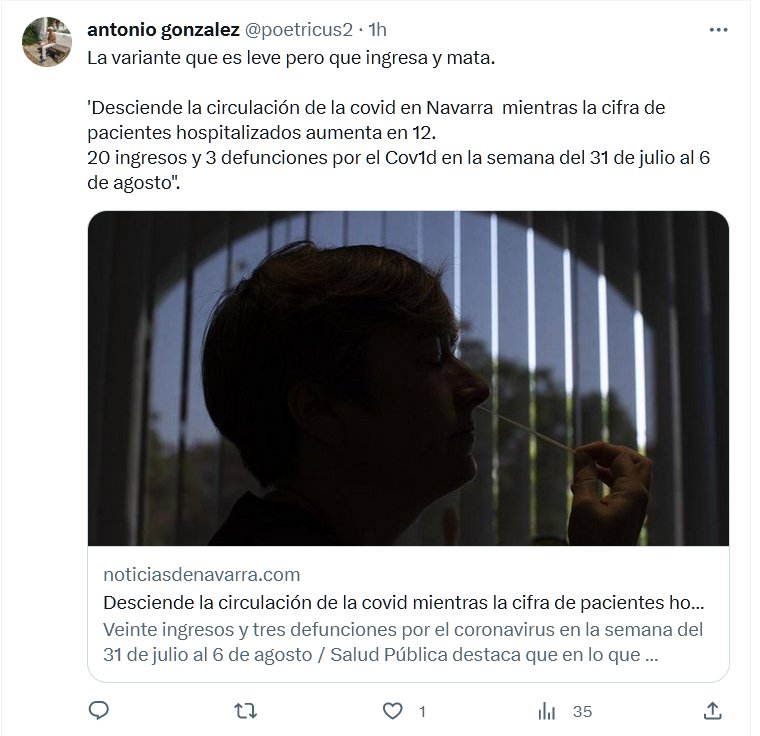Click antonio gonzalez's profile avatar
The width and height of the screenshot is (760, 736).
point(47,42)
